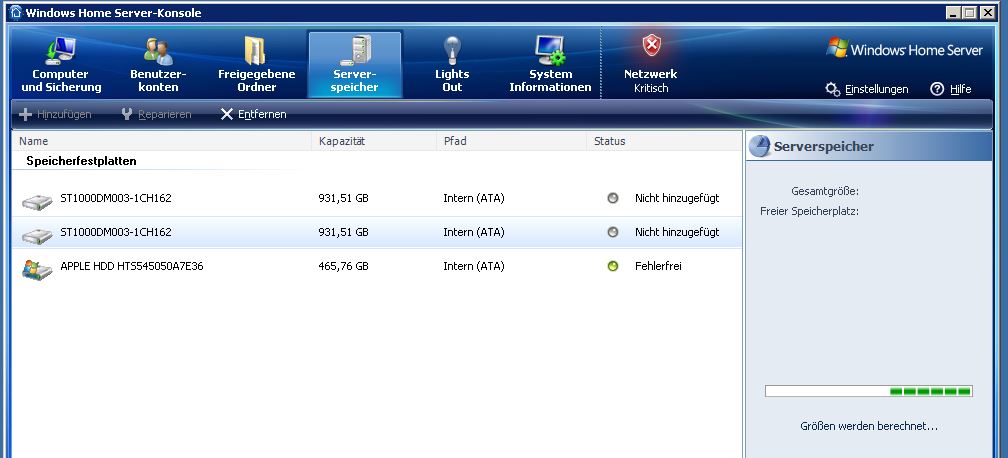Open Benutzerkonten tab

tap(158, 64)
